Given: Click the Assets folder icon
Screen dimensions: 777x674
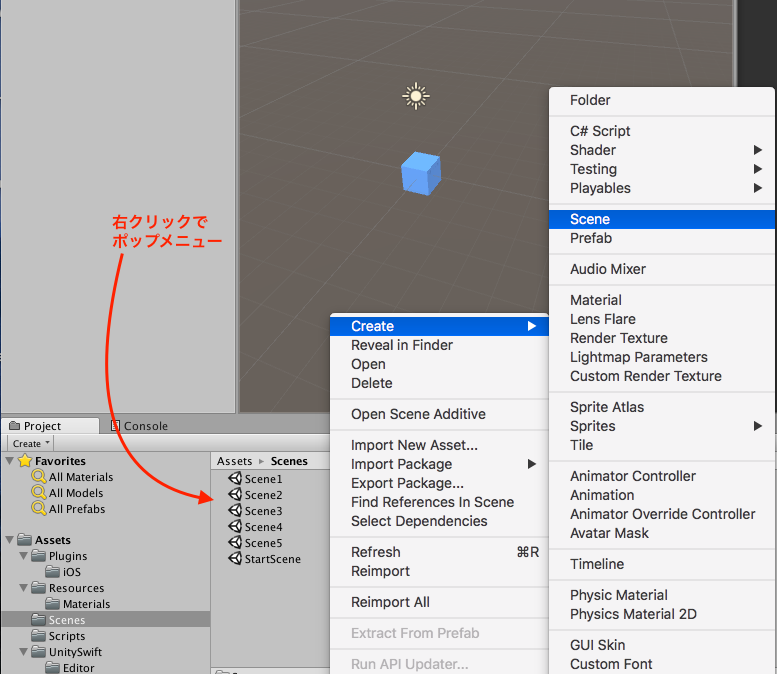Looking at the screenshot, I should click(x=24, y=539).
